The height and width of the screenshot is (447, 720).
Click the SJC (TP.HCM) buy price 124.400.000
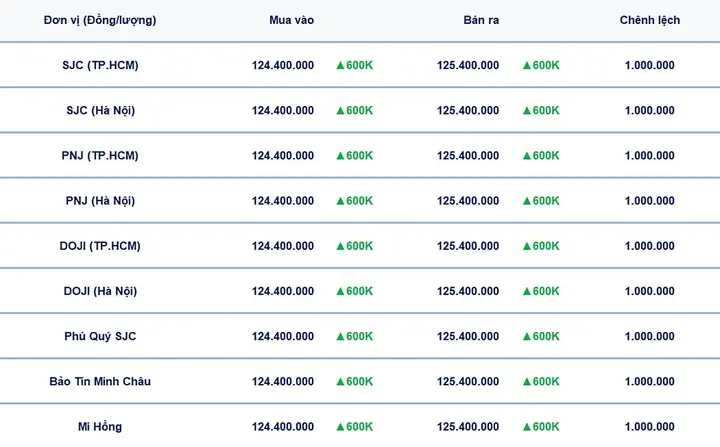(283, 65)
